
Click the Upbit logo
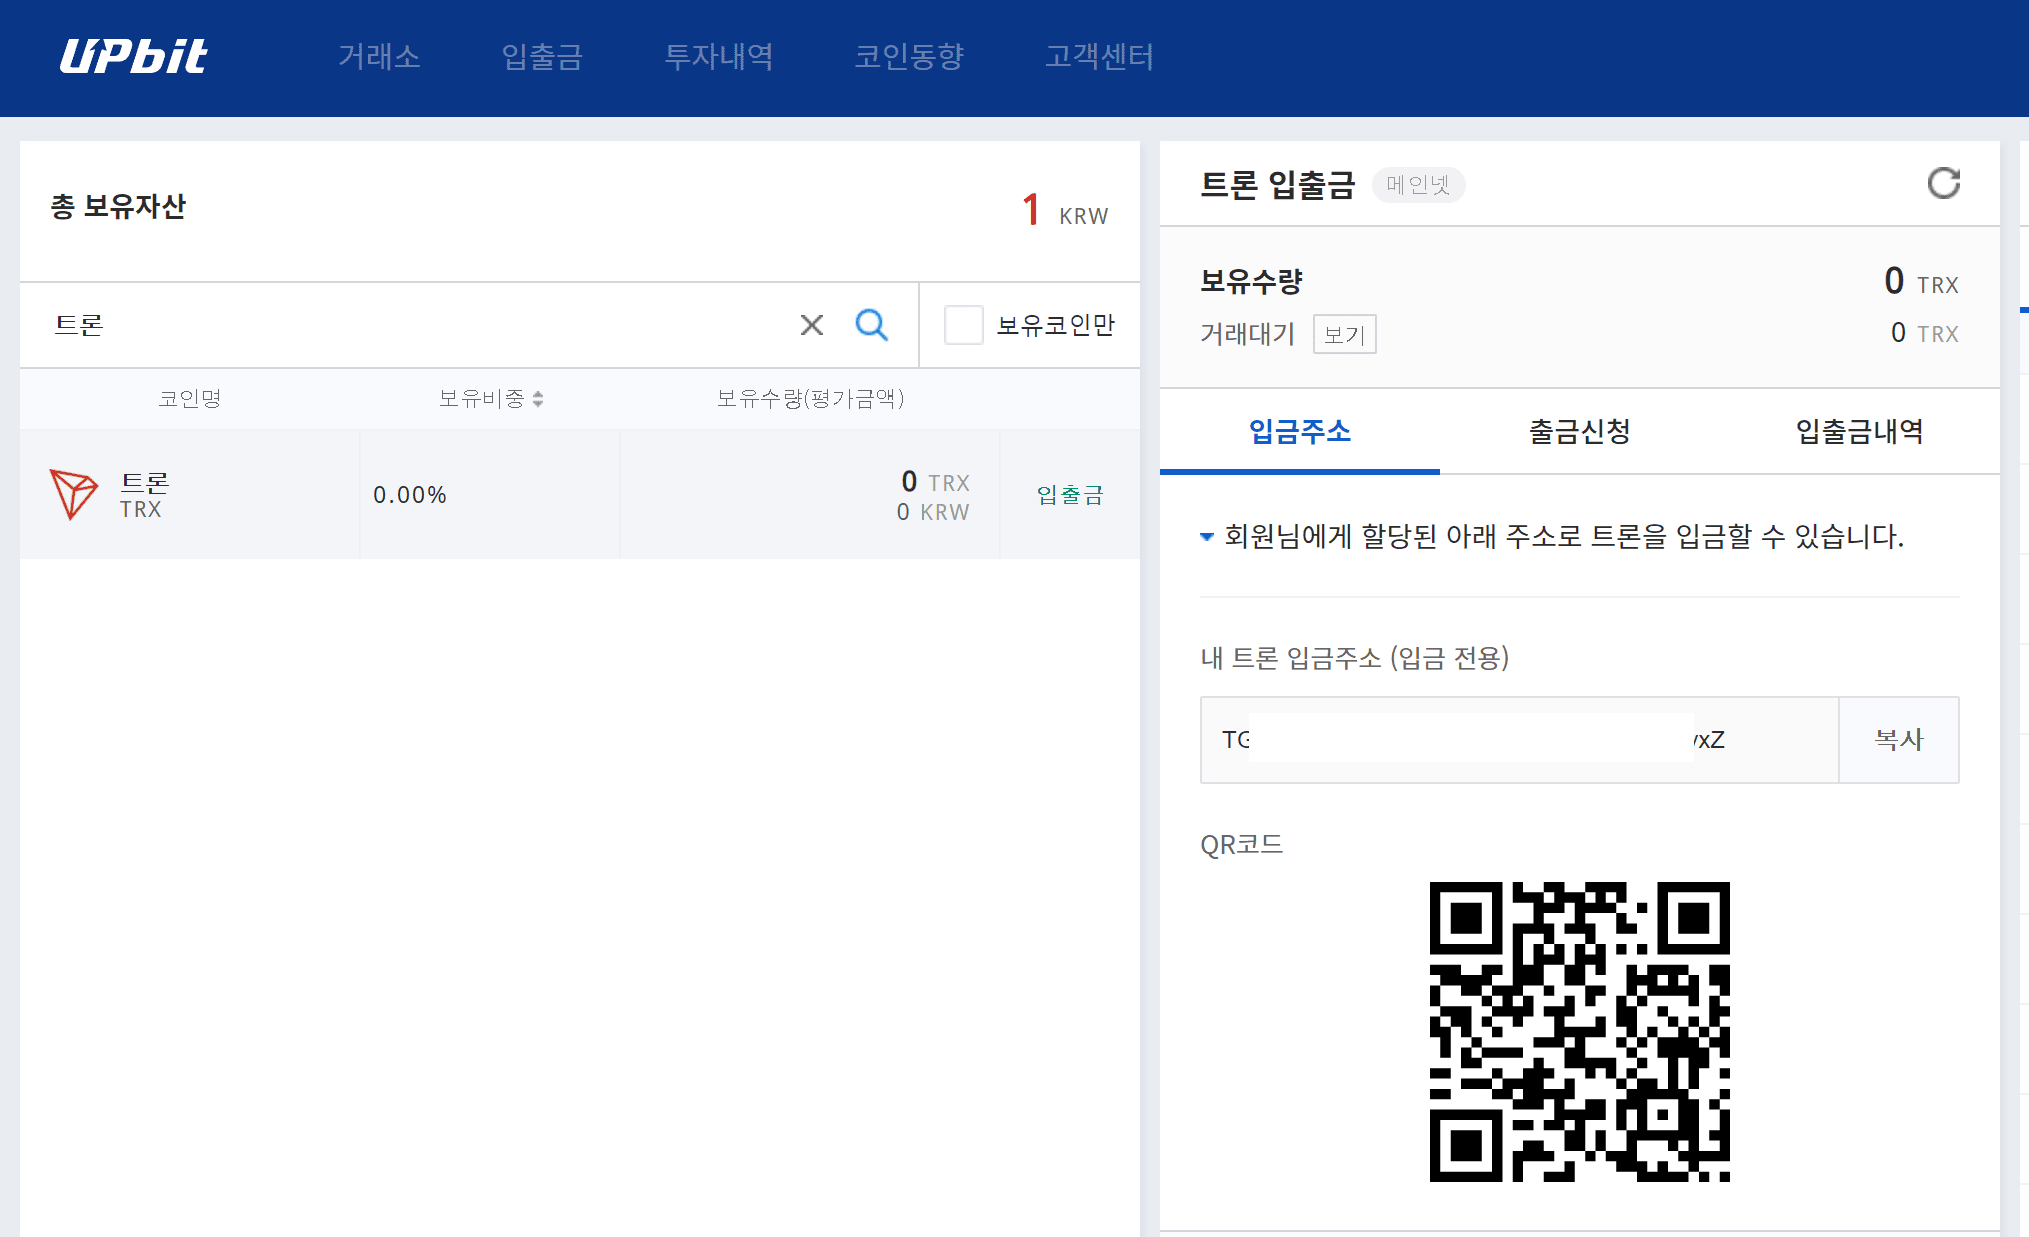[x=134, y=57]
